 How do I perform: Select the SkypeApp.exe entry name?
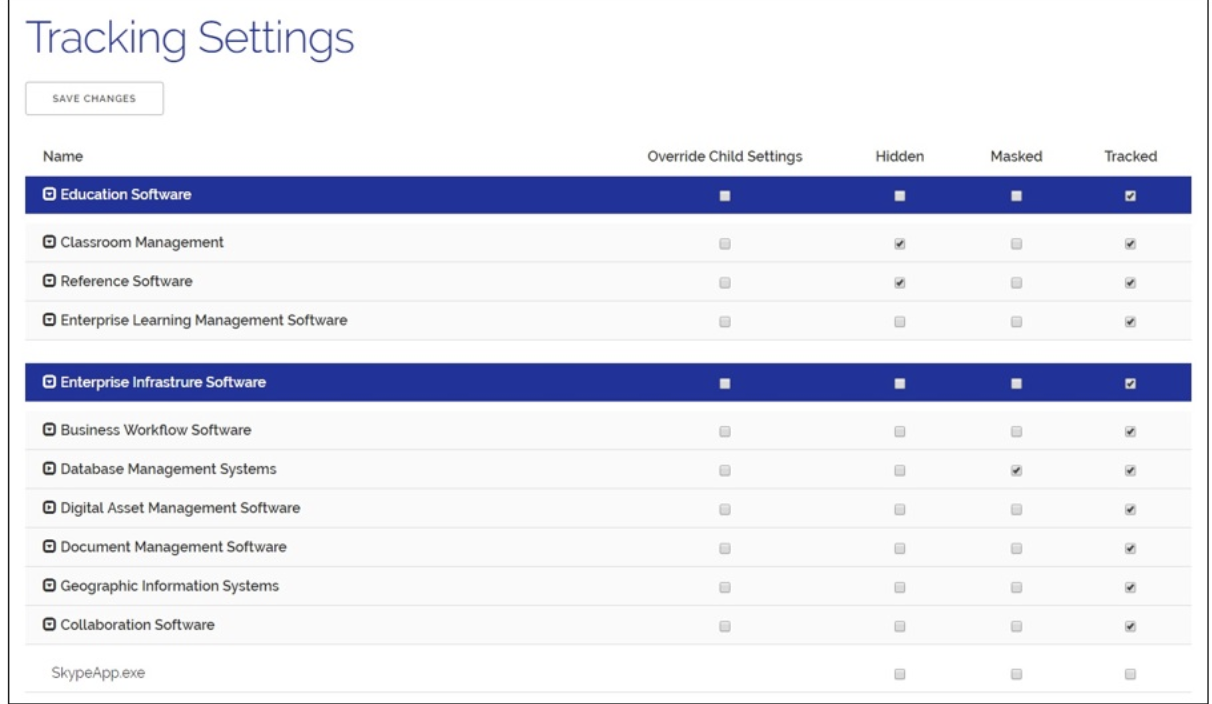point(98,674)
